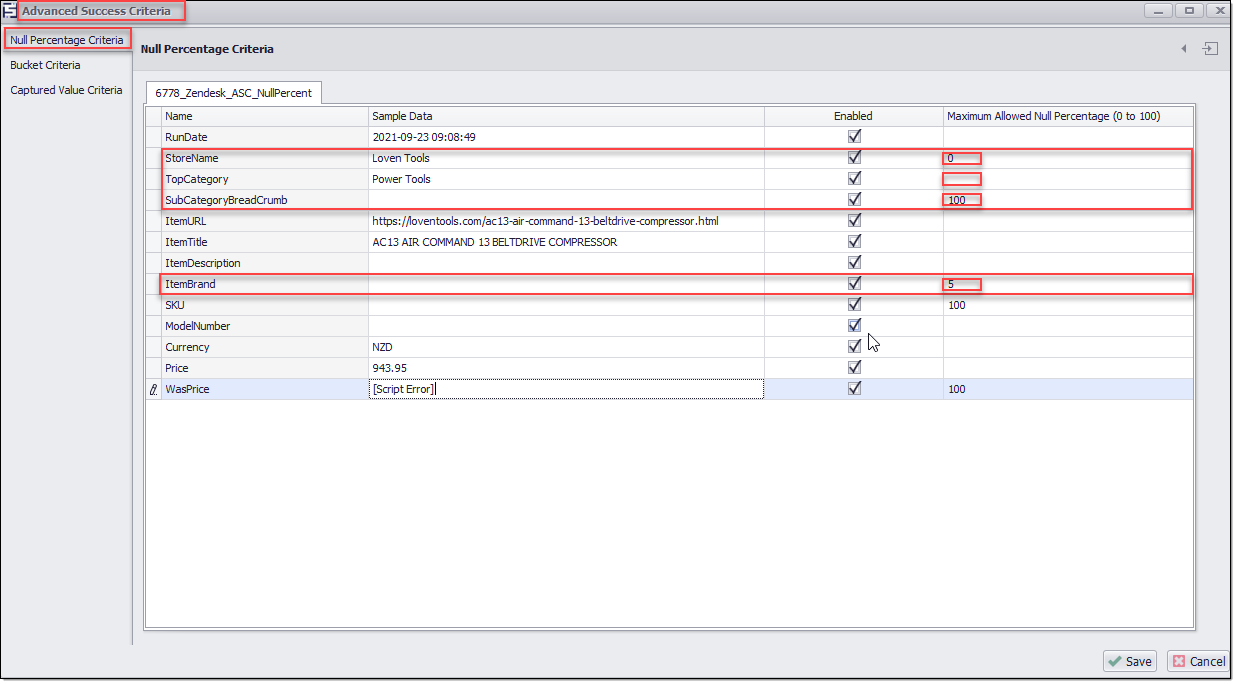Open Null Percentage Criteria in sidebar
The image size is (1236, 684).
(67, 40)
